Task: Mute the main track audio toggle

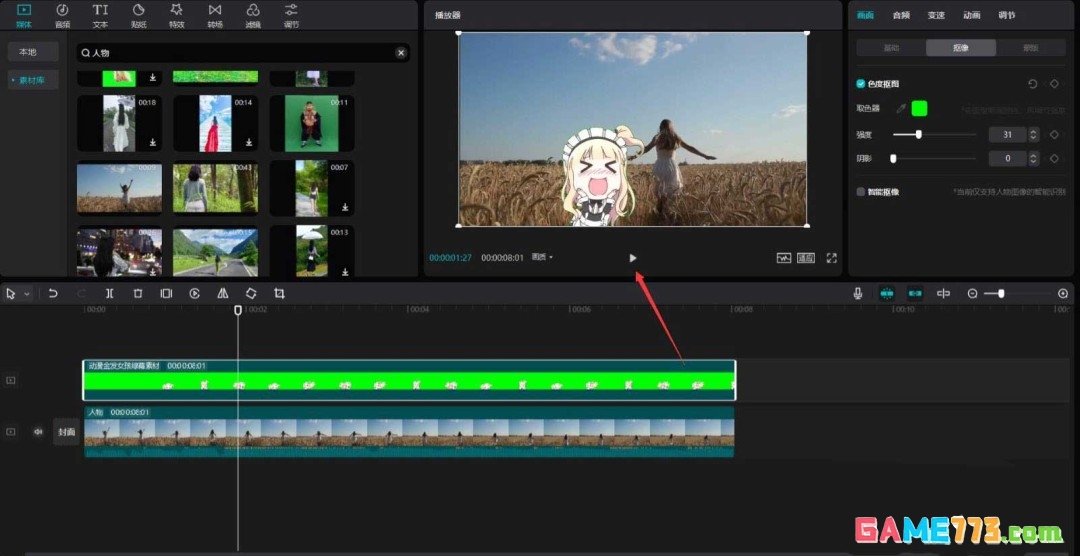Action: pos(38,432)
